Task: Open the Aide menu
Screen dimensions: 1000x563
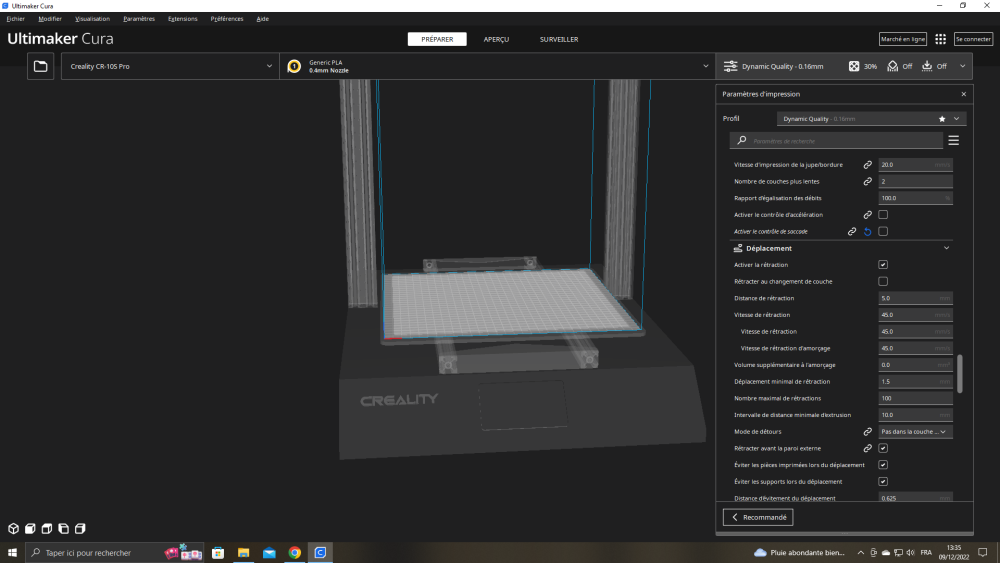Action: 262,19
